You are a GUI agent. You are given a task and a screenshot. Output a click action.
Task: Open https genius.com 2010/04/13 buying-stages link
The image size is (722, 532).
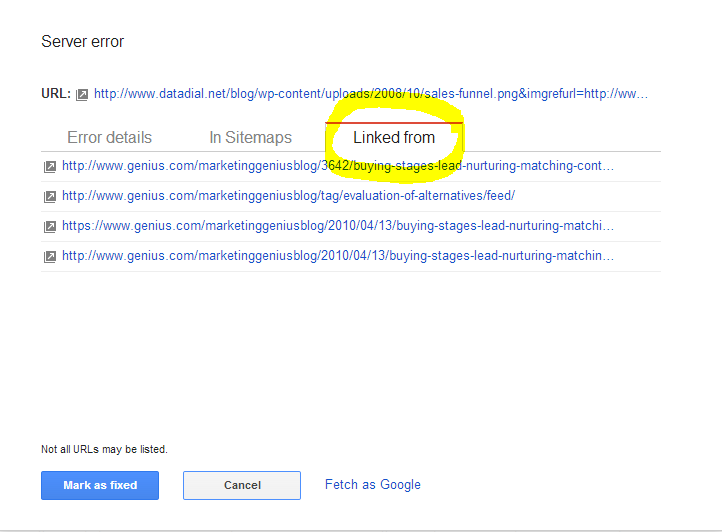pyautogui.click(x=338, y=226)
